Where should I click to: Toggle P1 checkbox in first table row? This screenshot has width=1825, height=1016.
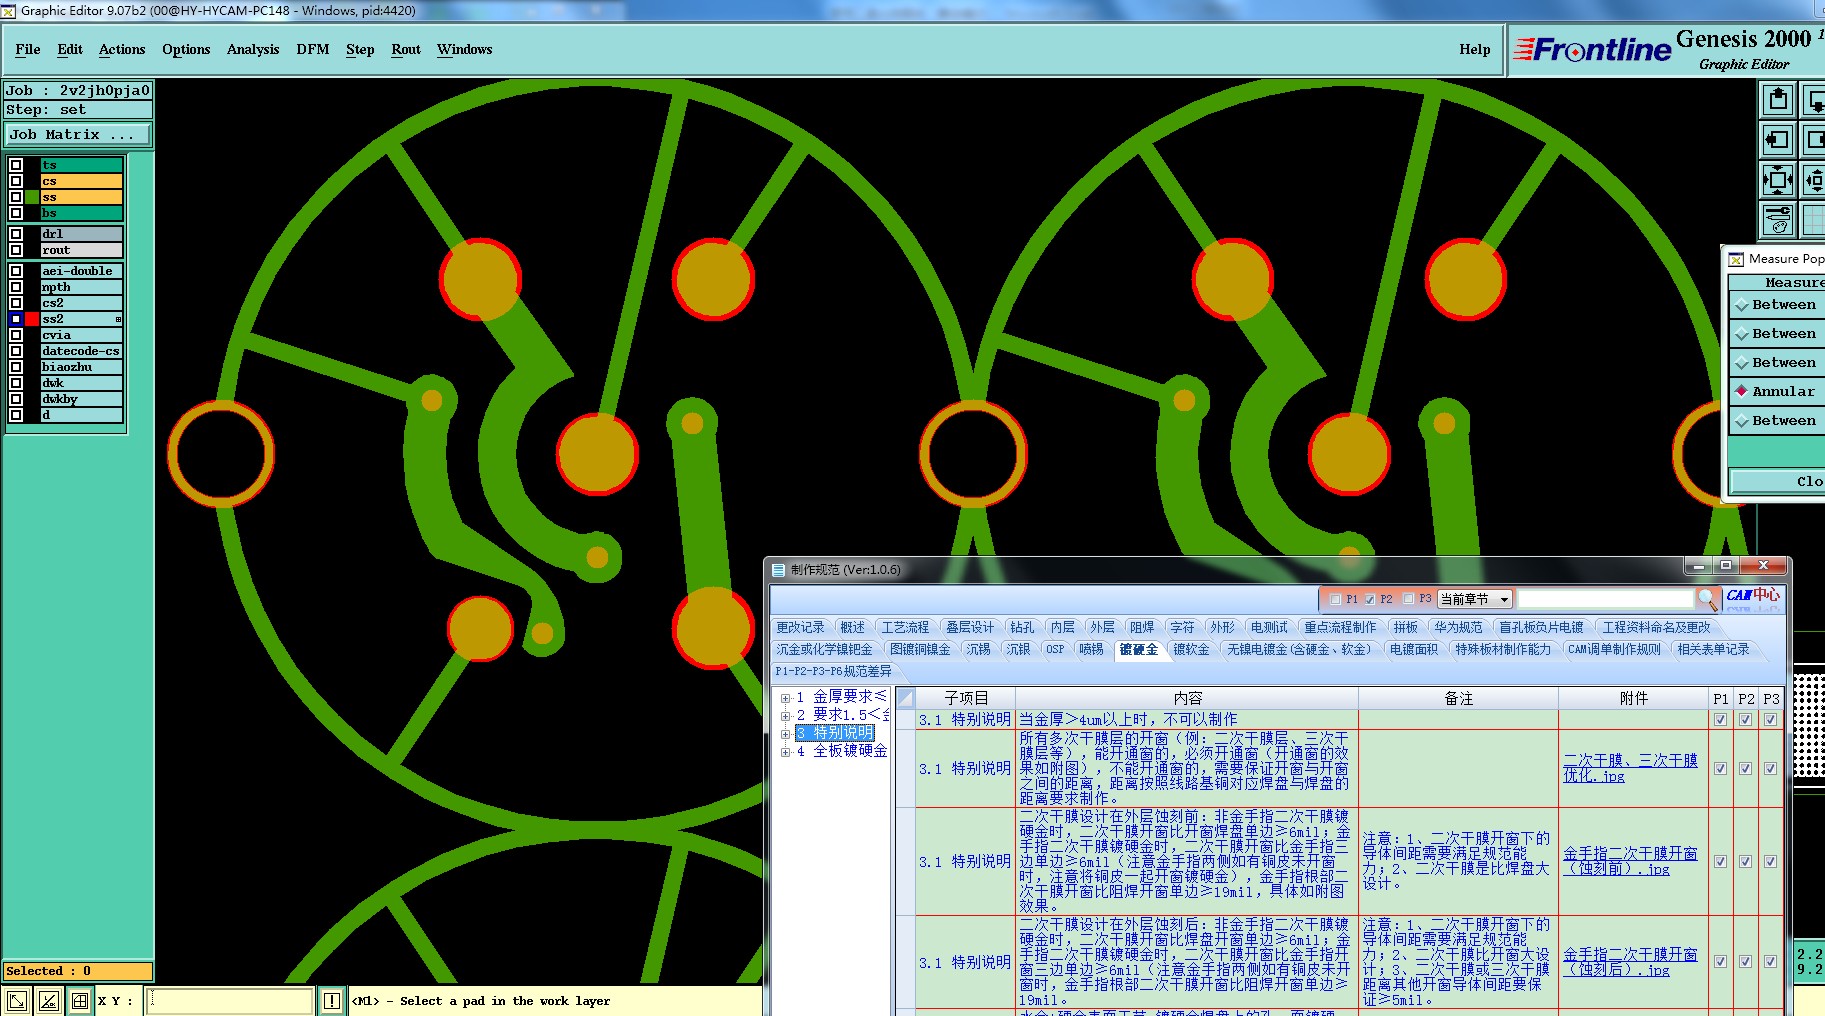1720,719
